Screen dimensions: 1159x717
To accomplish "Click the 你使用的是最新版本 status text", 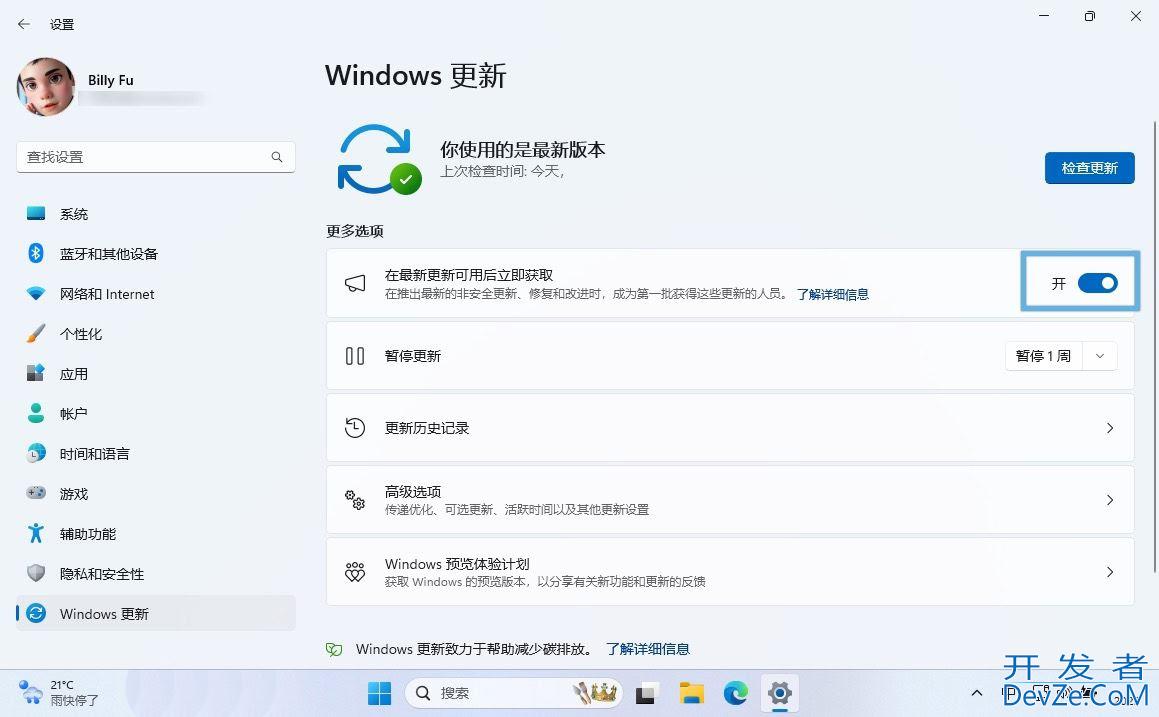I will 523,150.
